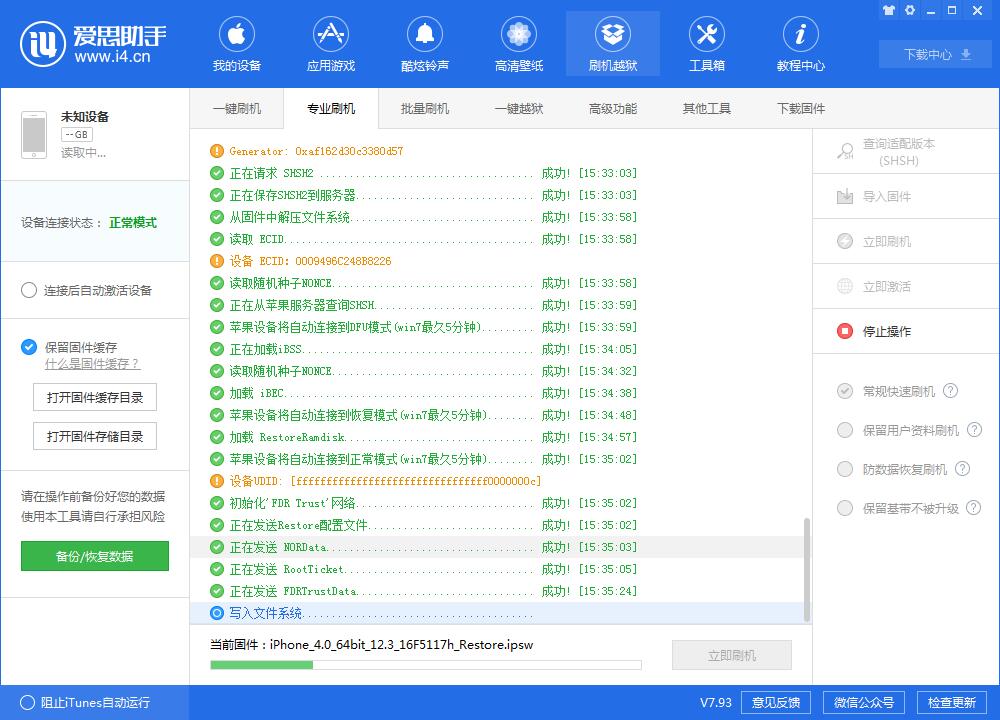Screen dimensions: 1000x720
Task: Open help for 常规快速刷机 option
Action: coord(950,391)
